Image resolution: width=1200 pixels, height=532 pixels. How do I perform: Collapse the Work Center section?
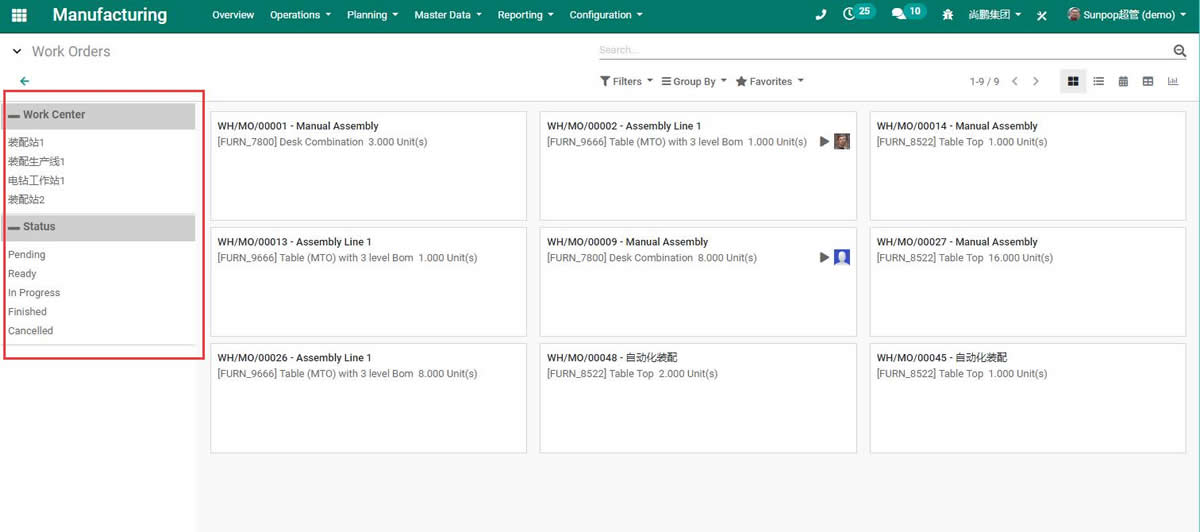(14, 115)
